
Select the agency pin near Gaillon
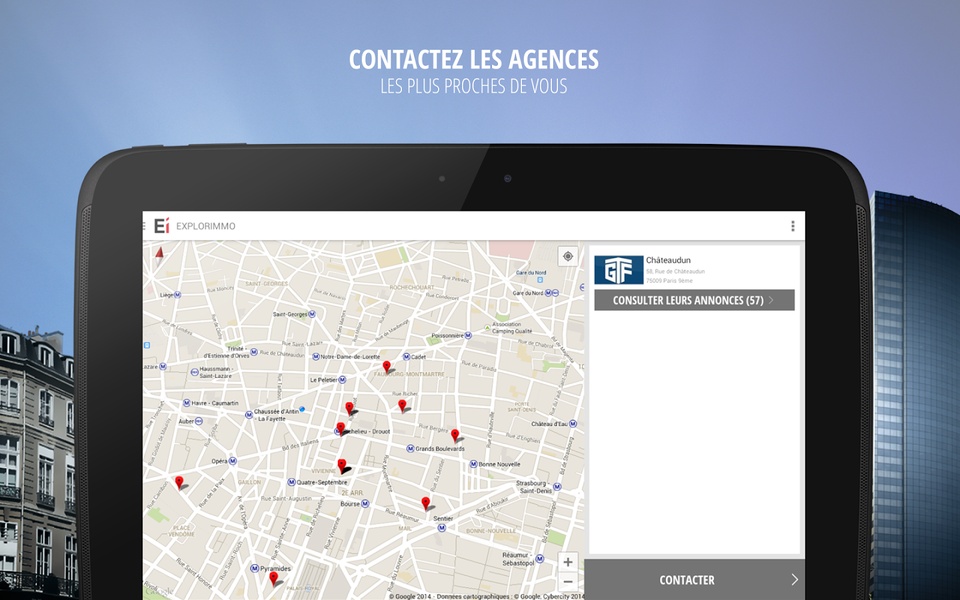tap(179, 482)
